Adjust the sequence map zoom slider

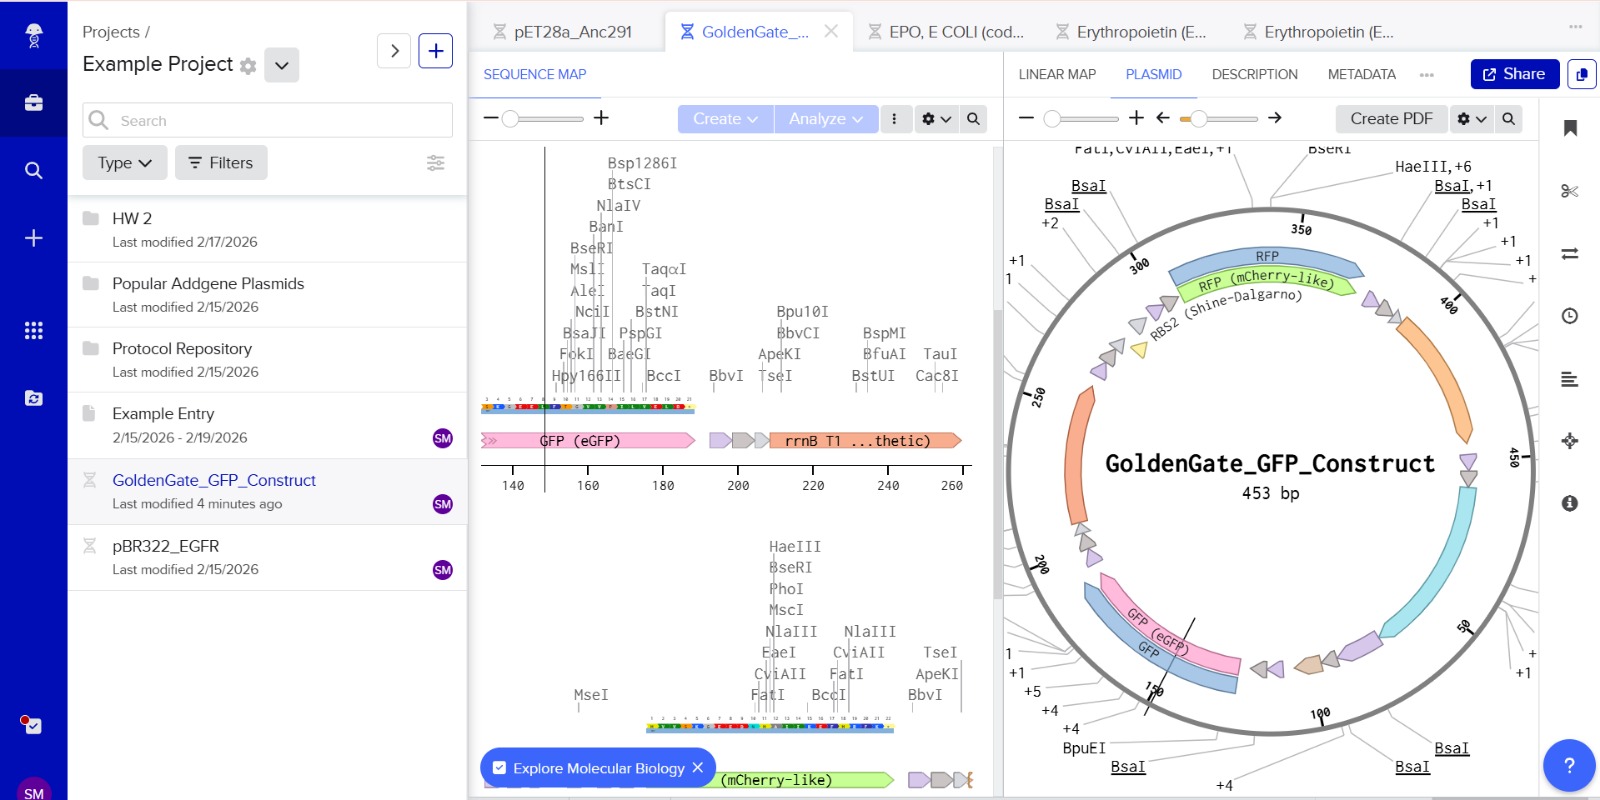510,119
